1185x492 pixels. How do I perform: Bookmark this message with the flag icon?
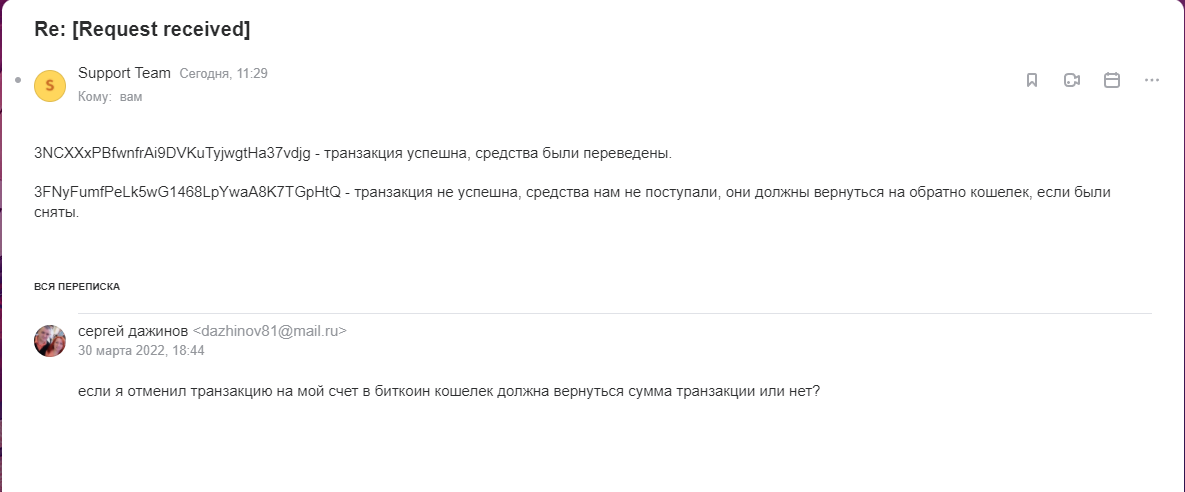(1032, 80)
